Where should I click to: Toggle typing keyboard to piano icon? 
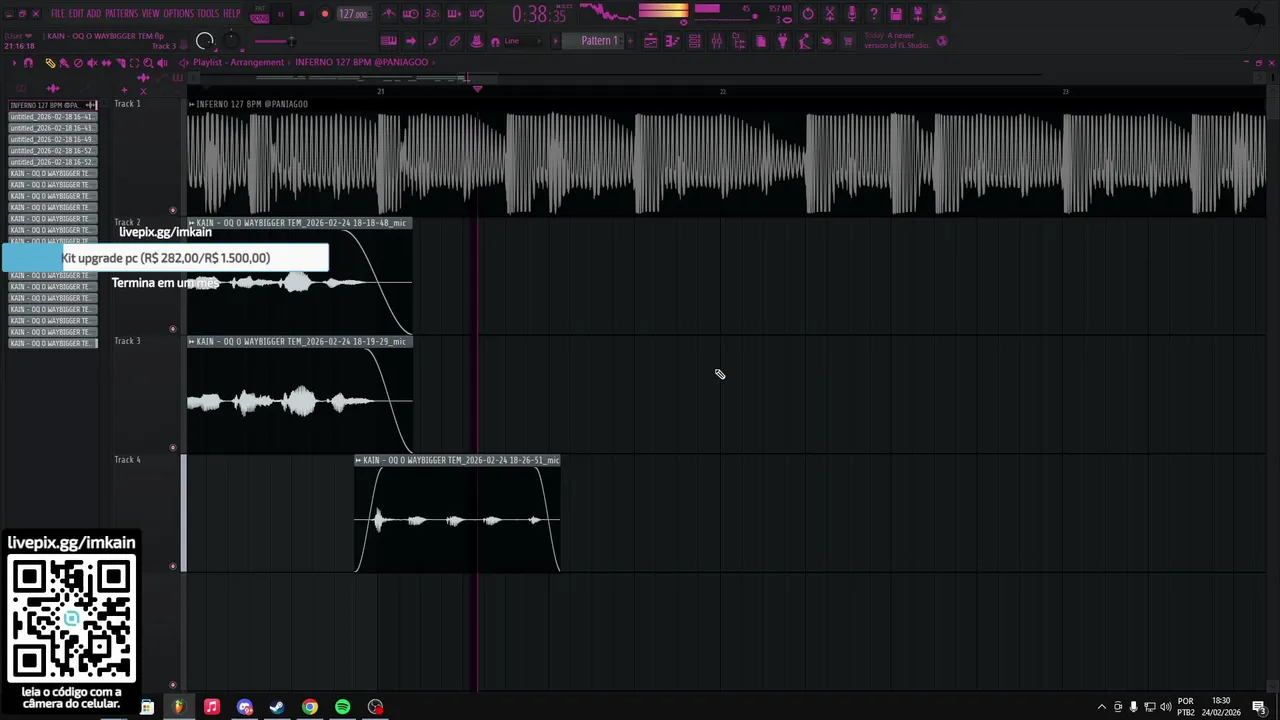388,41
